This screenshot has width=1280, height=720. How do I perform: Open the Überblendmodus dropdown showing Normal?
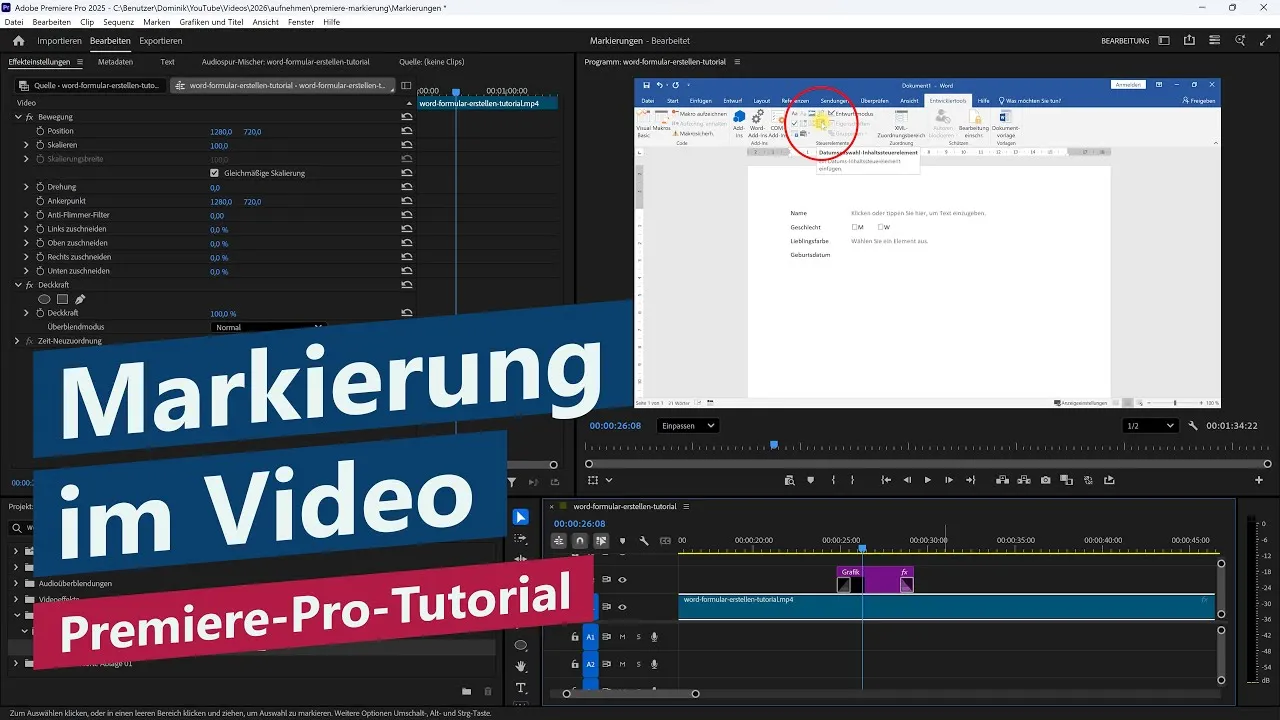268,327
